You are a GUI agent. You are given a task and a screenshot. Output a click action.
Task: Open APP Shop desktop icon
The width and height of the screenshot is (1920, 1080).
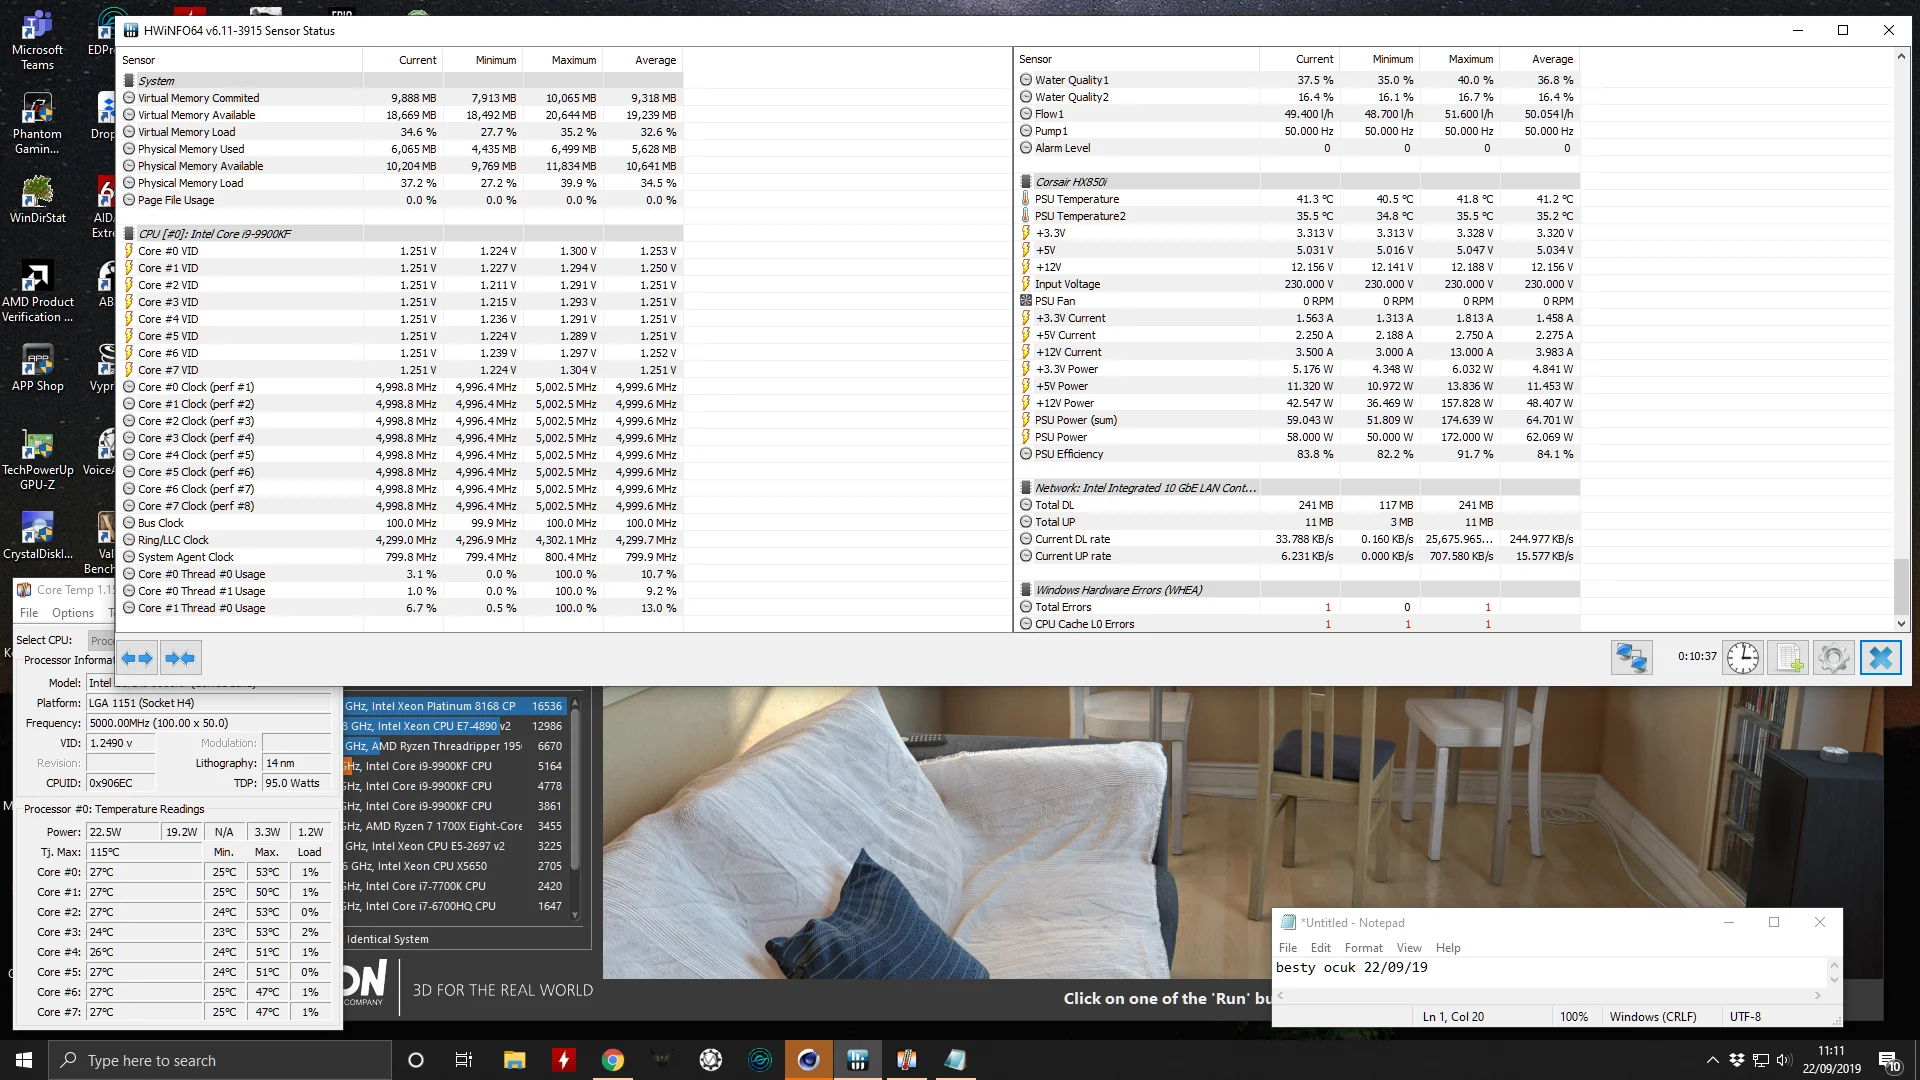point(37,368)
